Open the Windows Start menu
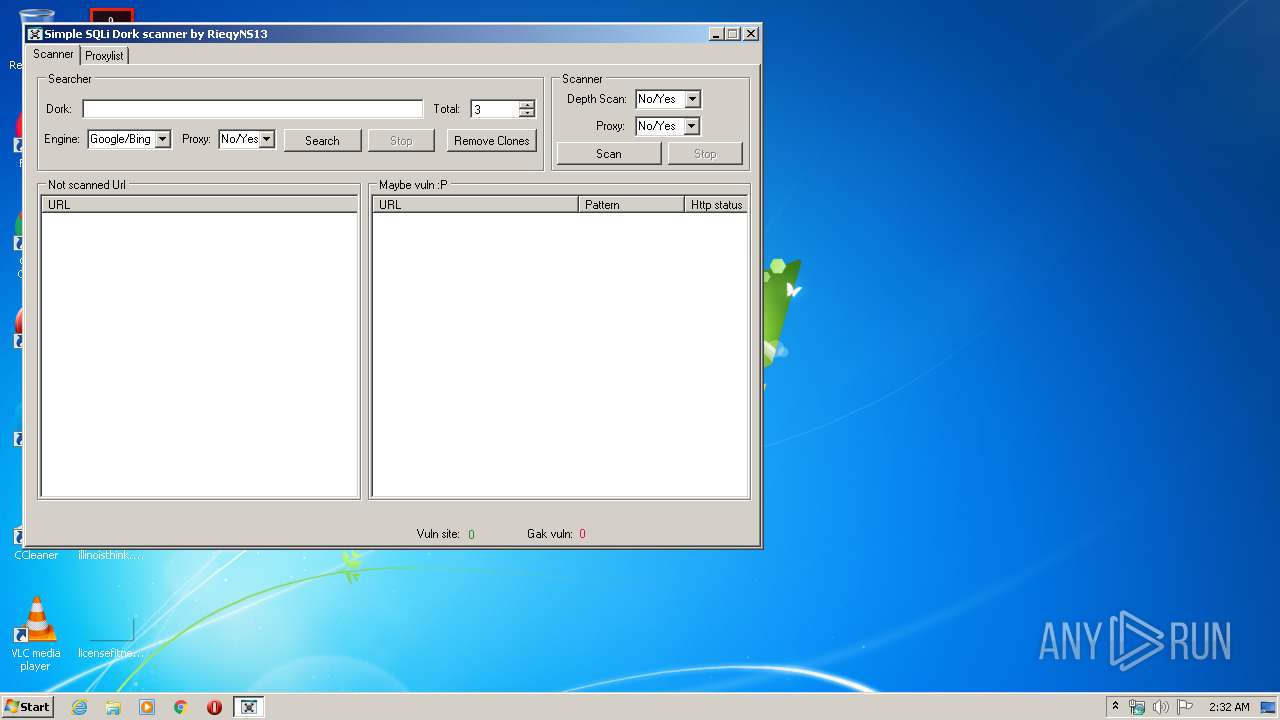1280x720 pixels. coord(27,707)
